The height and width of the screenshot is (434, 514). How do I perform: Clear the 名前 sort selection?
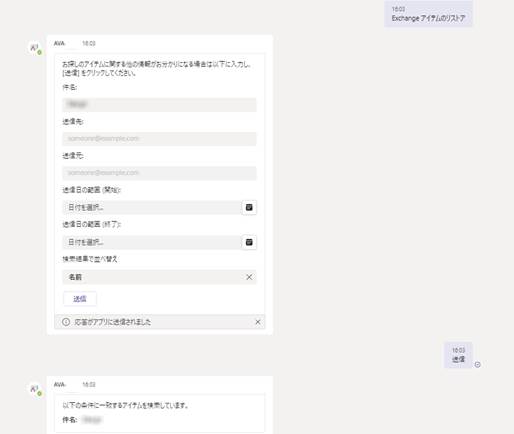click(249, 277)
